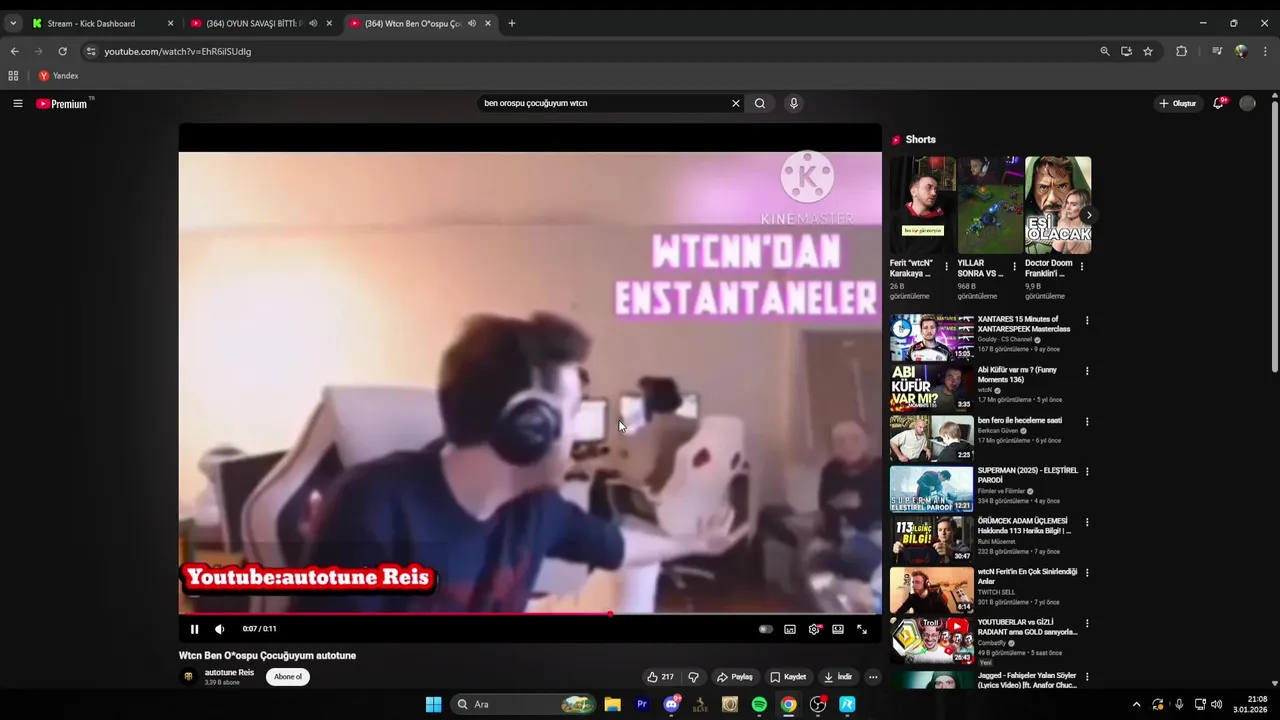Open Spotify from the taskbar
This screenshot has height=720, width=1280.
[x=759, y=704]
